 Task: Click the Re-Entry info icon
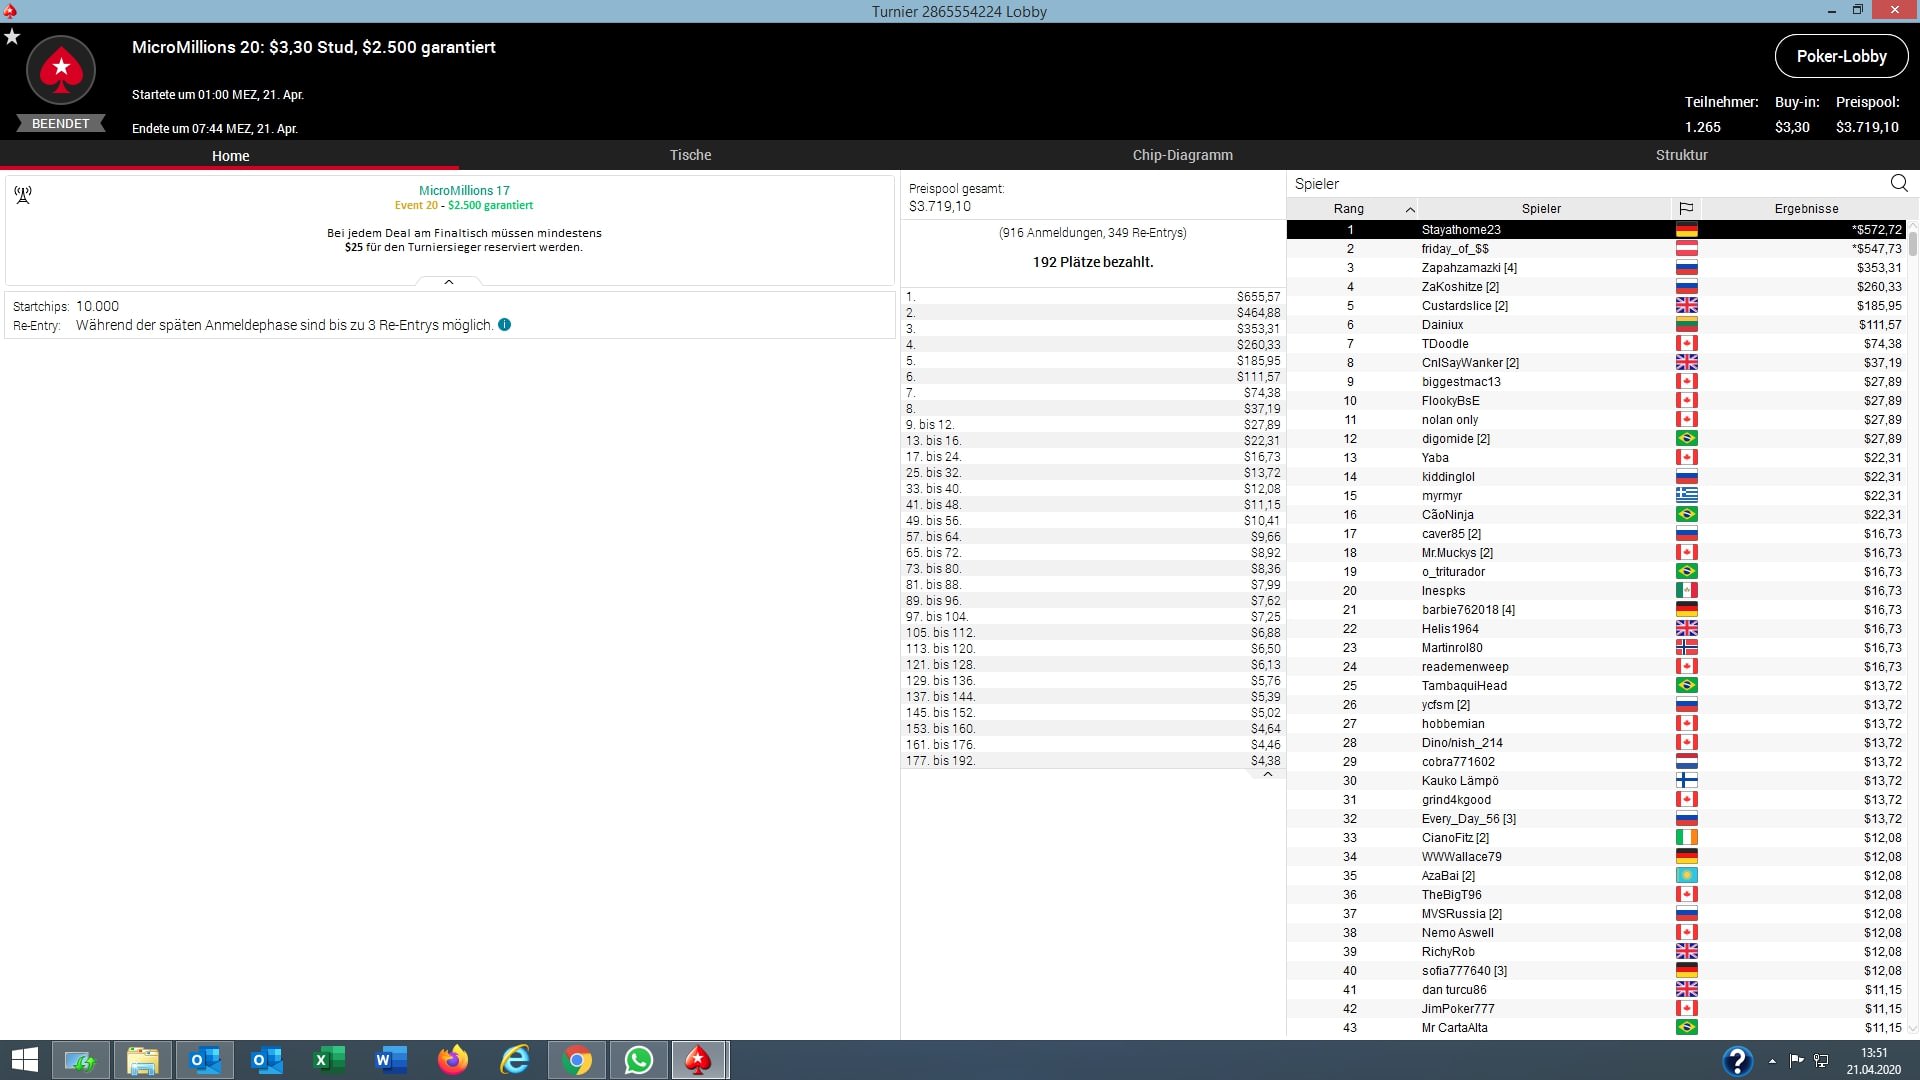pyautogui.click(x=505, y=325)
